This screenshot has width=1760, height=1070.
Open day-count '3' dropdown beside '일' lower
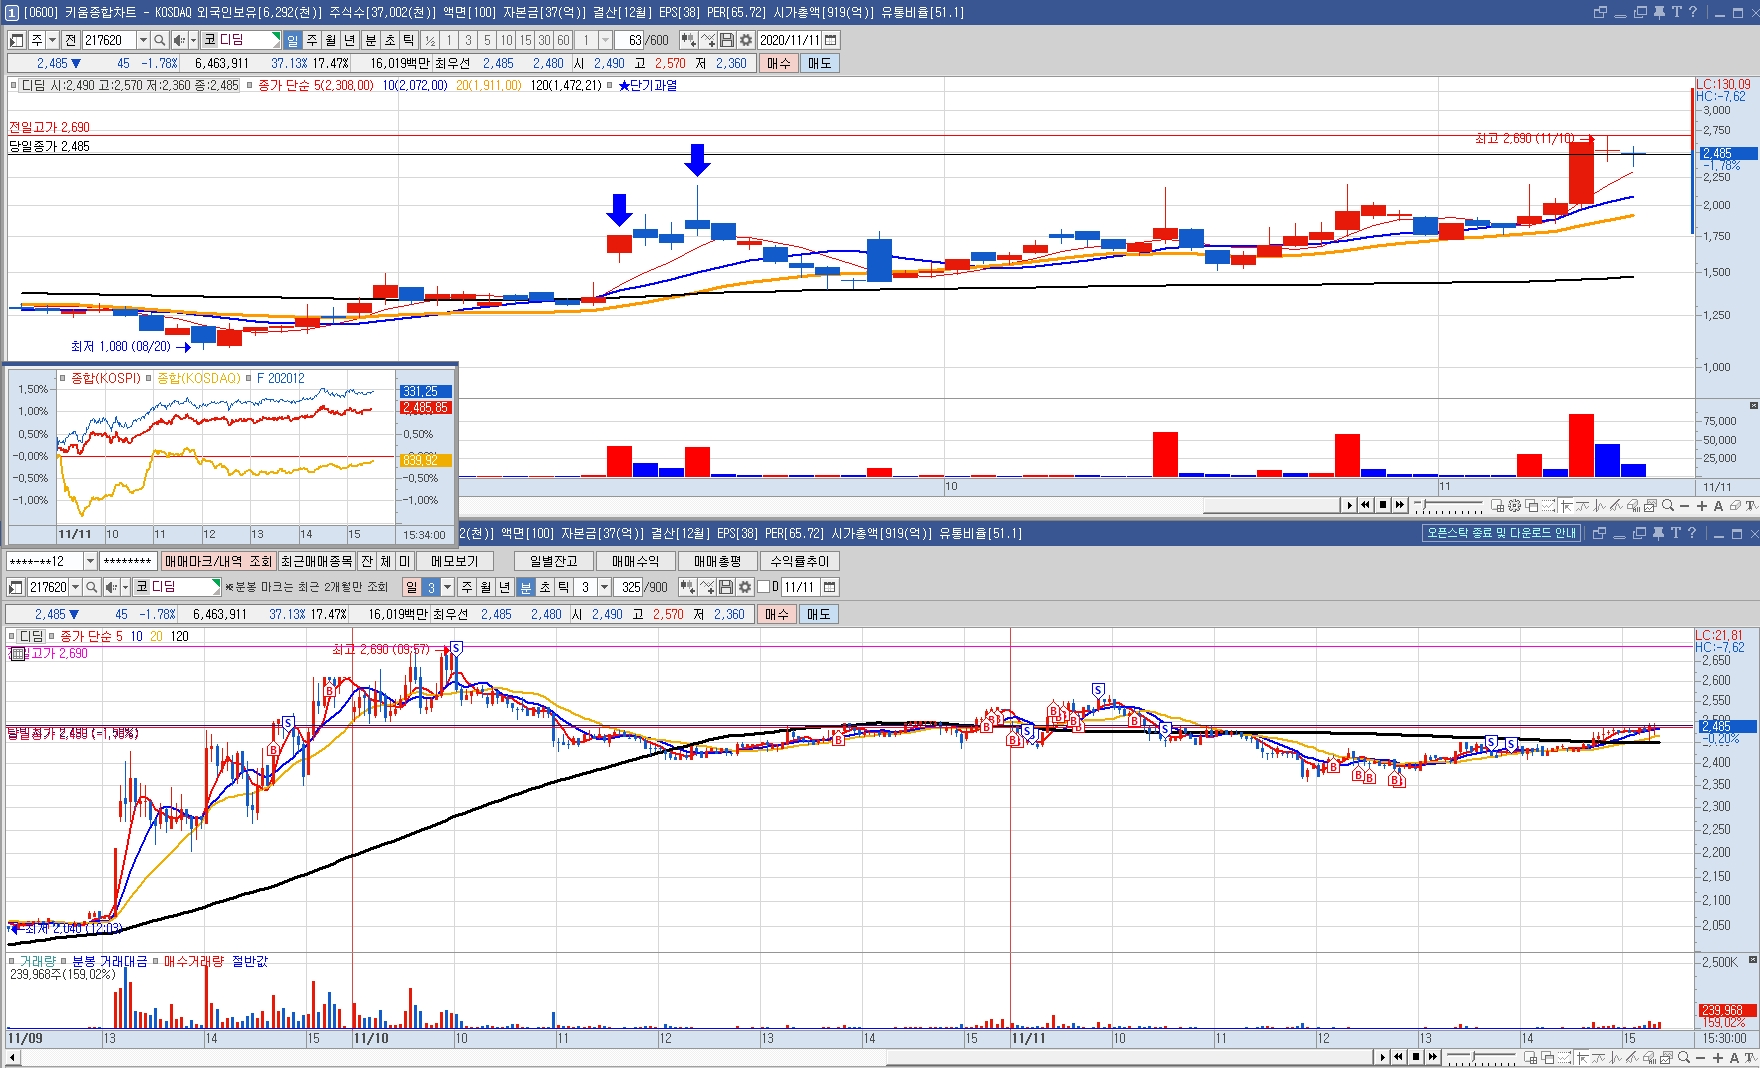[447, 587]
